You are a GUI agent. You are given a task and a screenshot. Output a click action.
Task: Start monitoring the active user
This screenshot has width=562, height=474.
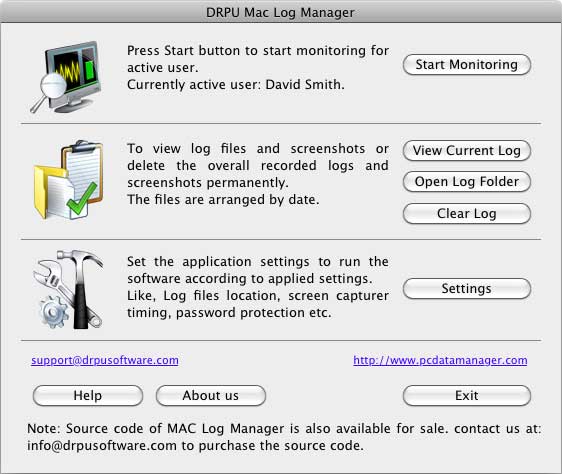point(467,65)
